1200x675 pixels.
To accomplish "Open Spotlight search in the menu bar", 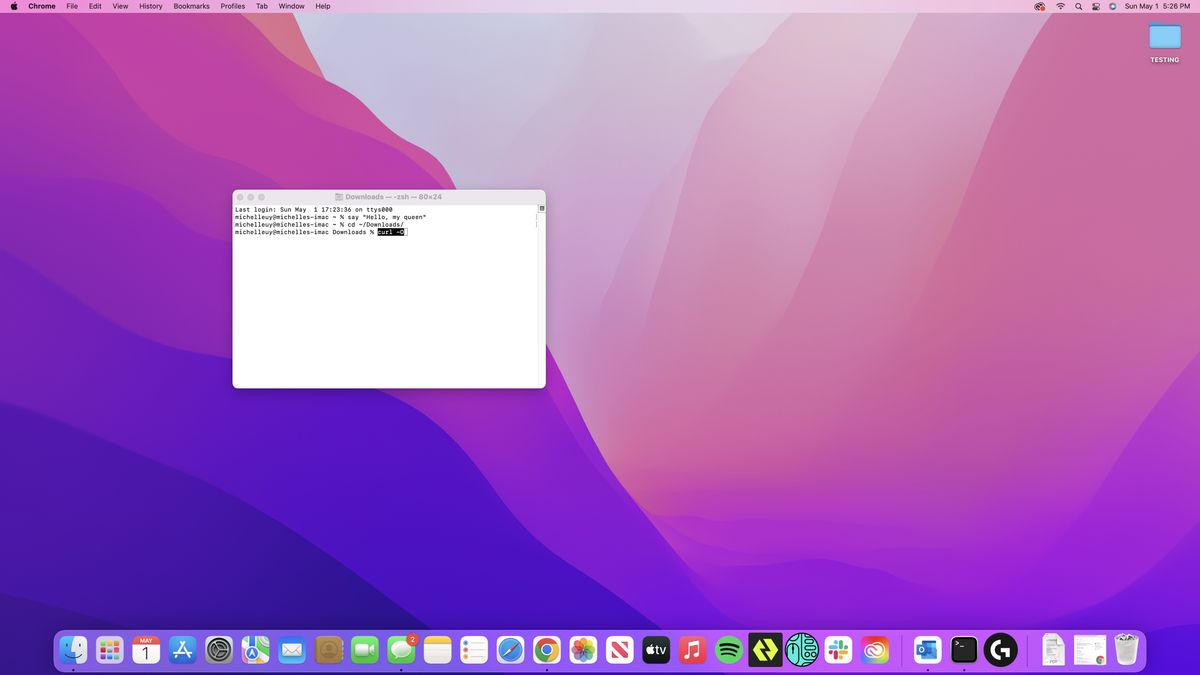I will point(1078,6).
